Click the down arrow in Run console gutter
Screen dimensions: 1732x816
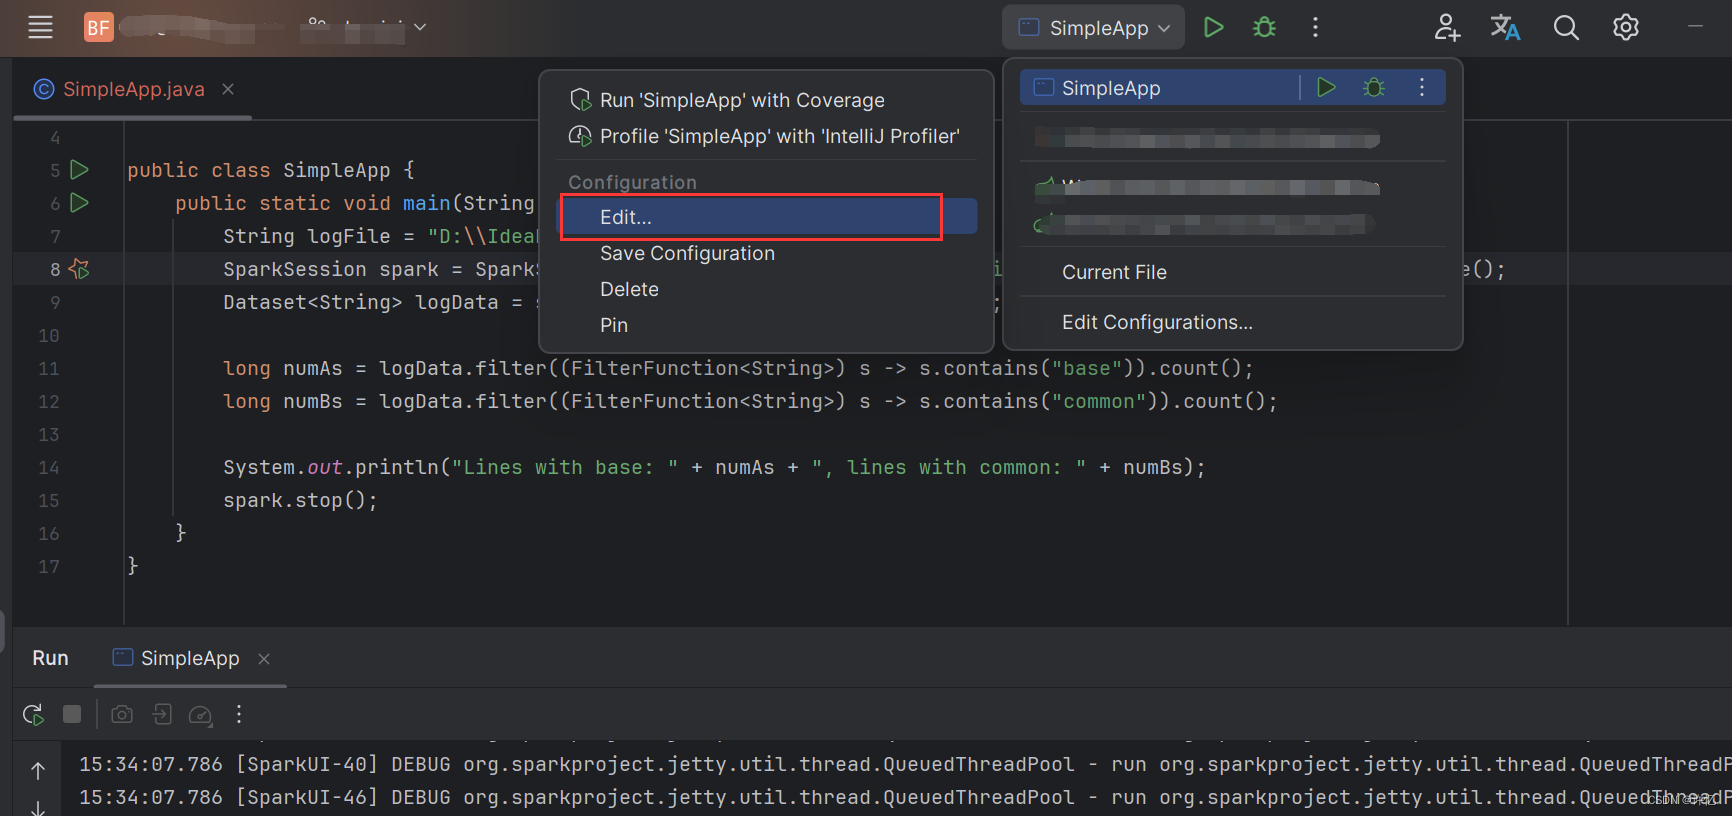coord(38,807)
